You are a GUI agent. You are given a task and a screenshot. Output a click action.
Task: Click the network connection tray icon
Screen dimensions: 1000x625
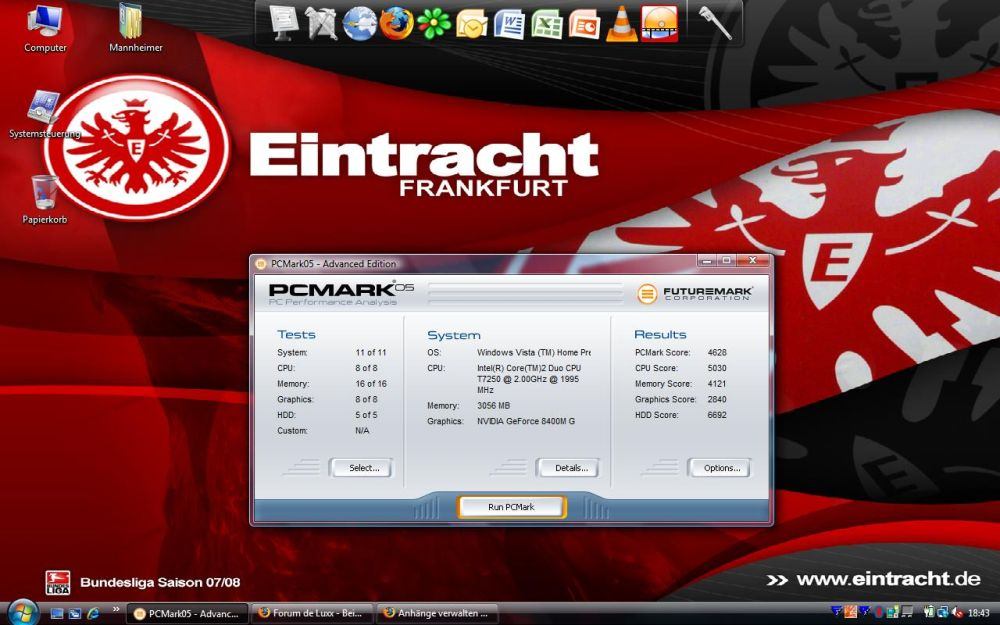click(943, 612)
